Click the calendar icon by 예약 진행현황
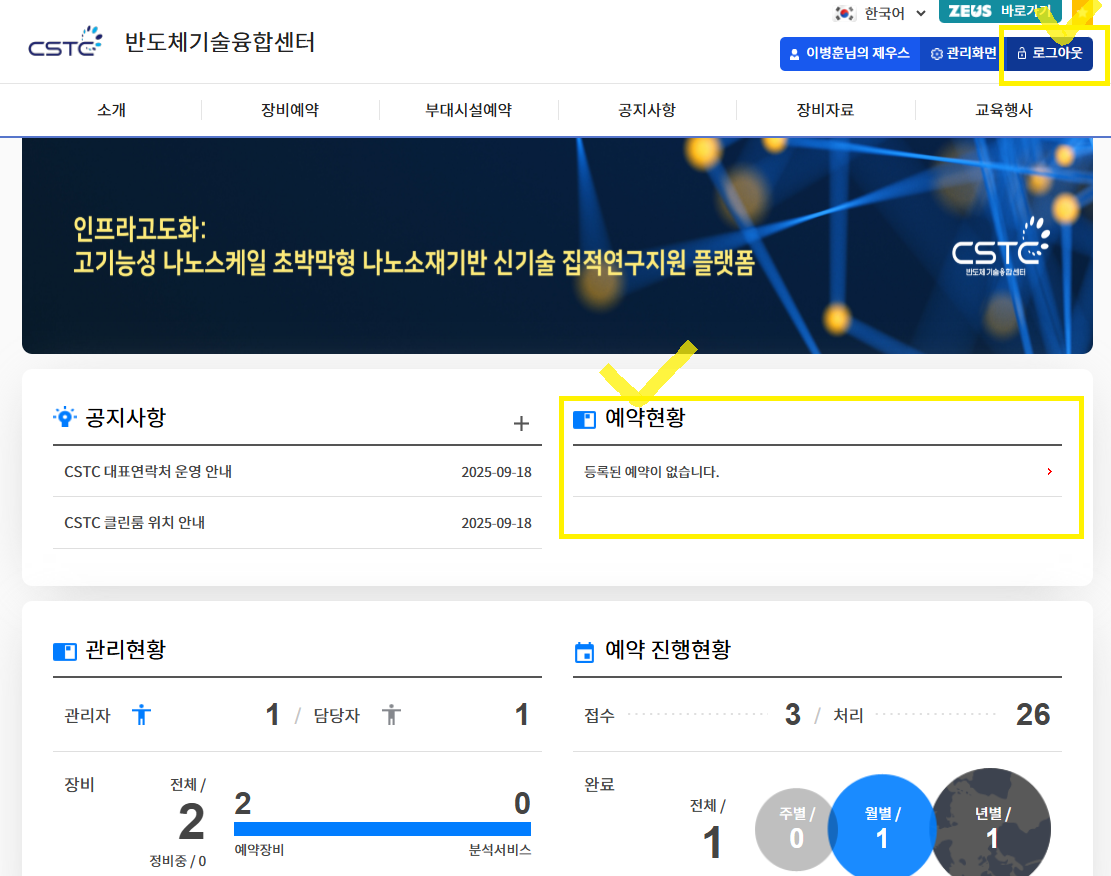The image size is (1111, 876). (585, 652)
